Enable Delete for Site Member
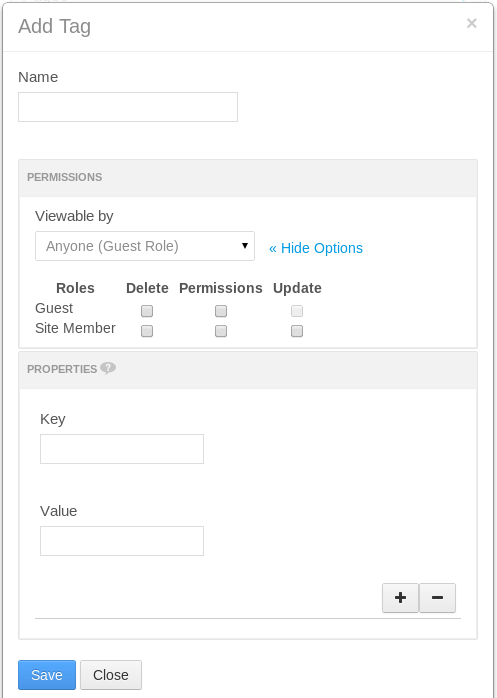This screenshot has height=698, width=497. [x=147, y=331]
